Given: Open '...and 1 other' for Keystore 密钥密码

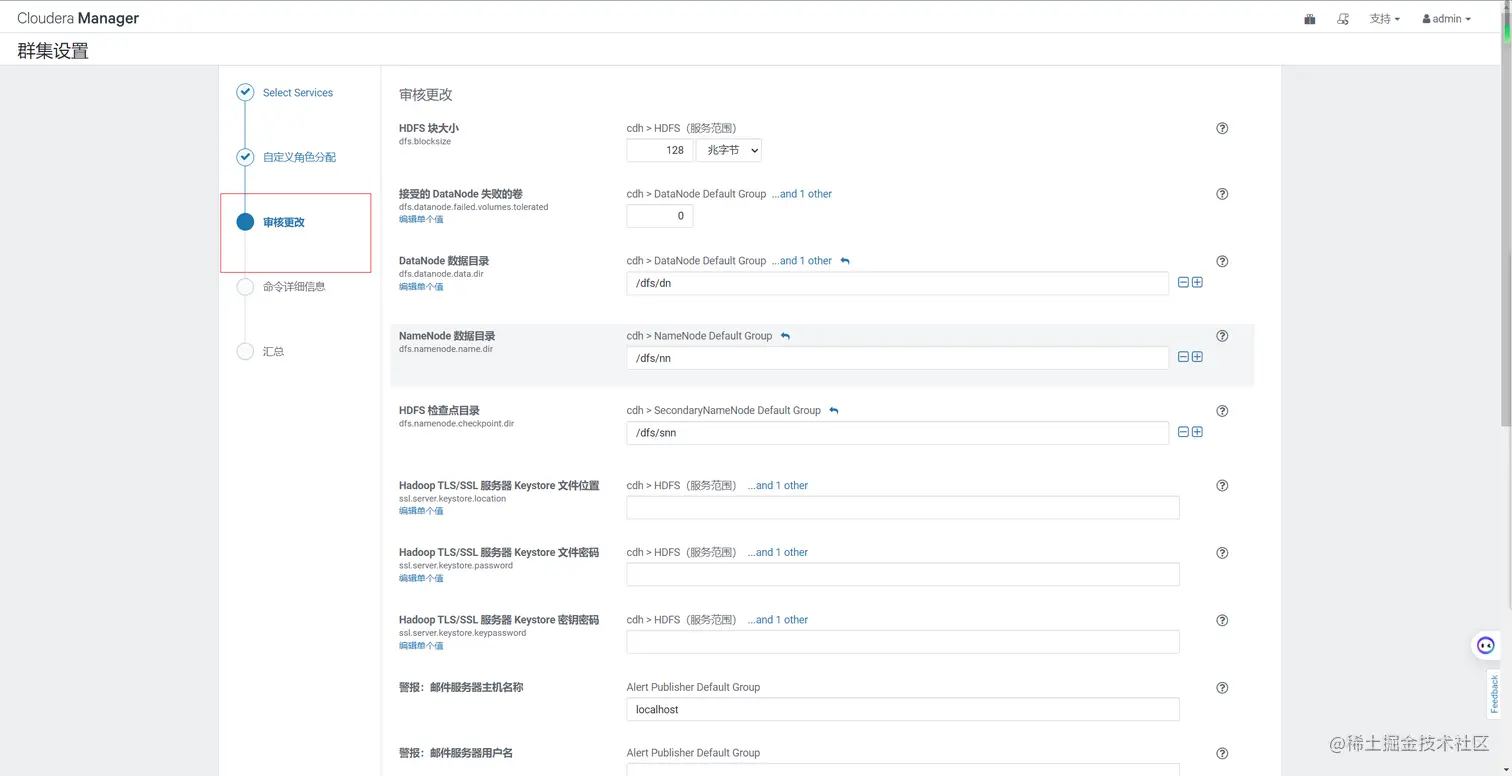Looking at the screenshot, I should pyautogui.click(x=778, y=620).
